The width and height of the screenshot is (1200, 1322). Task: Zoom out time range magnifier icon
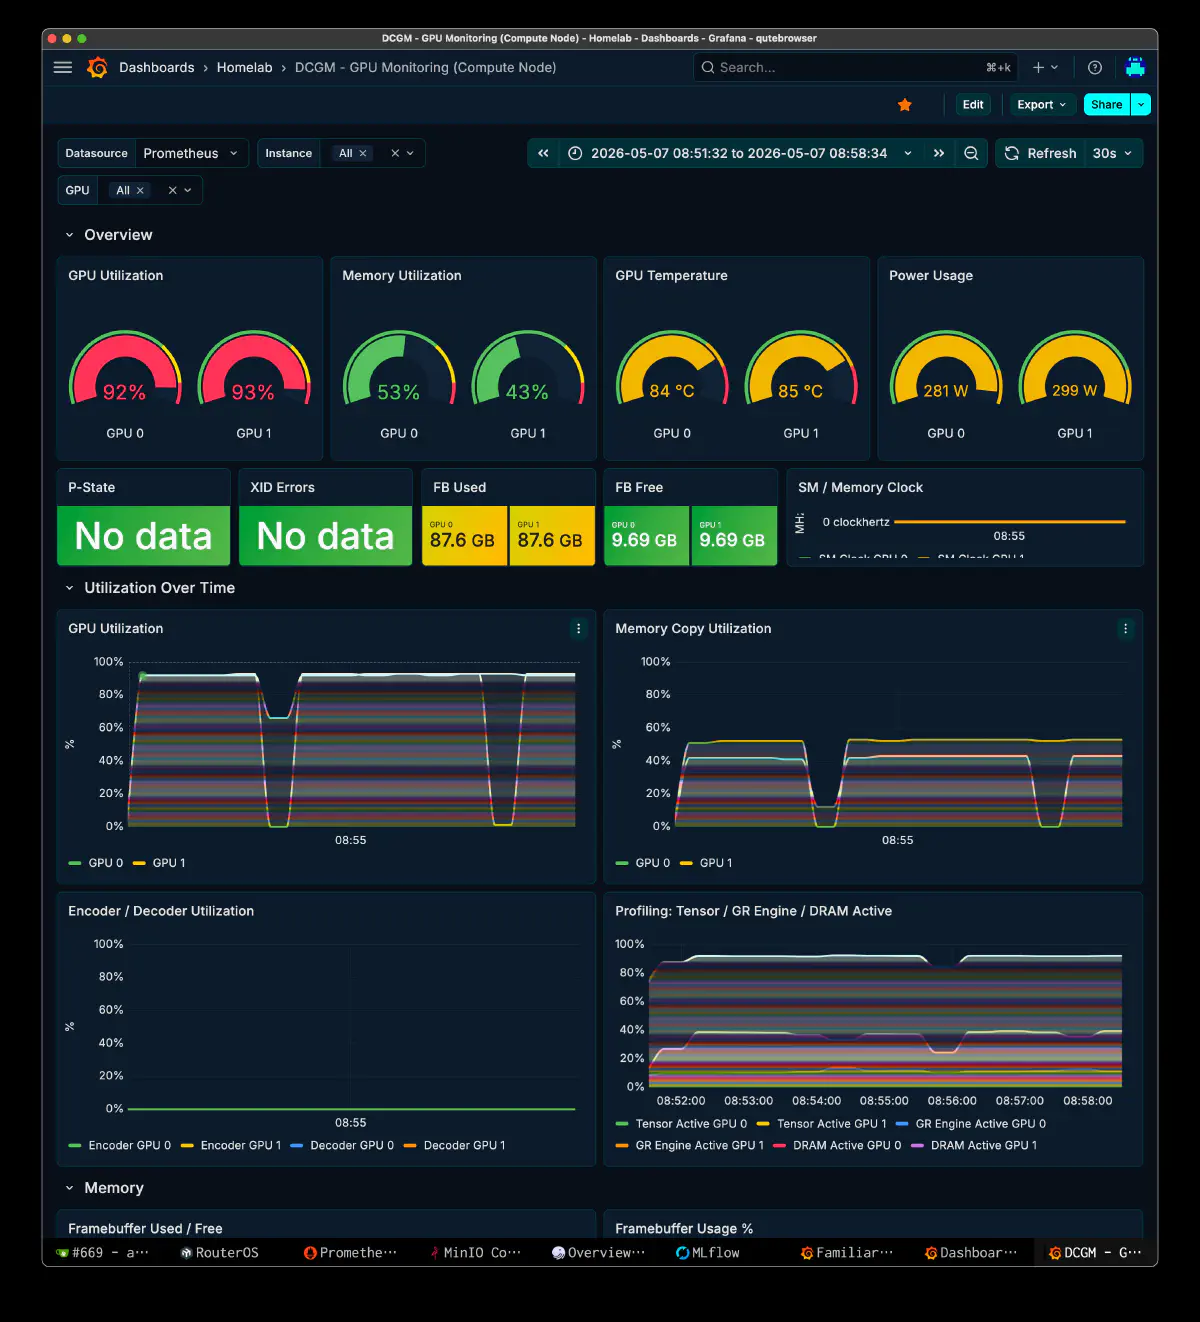[x=971, y=153]
